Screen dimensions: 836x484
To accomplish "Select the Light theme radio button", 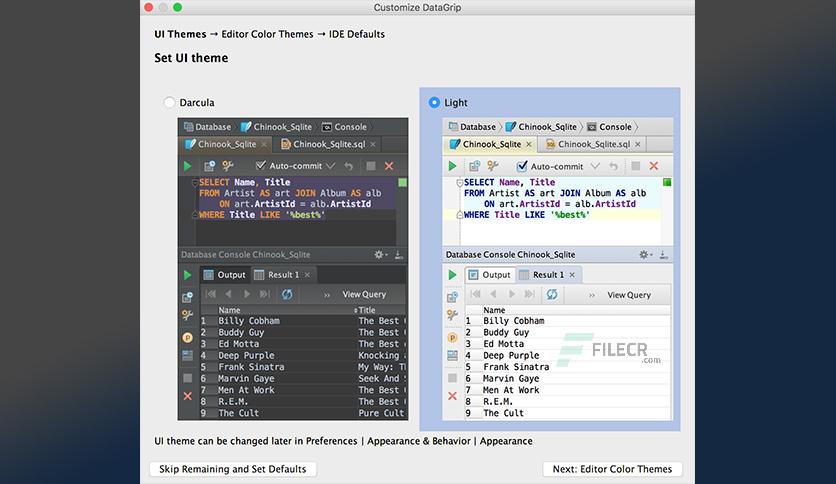I will (x=434, y=102).
